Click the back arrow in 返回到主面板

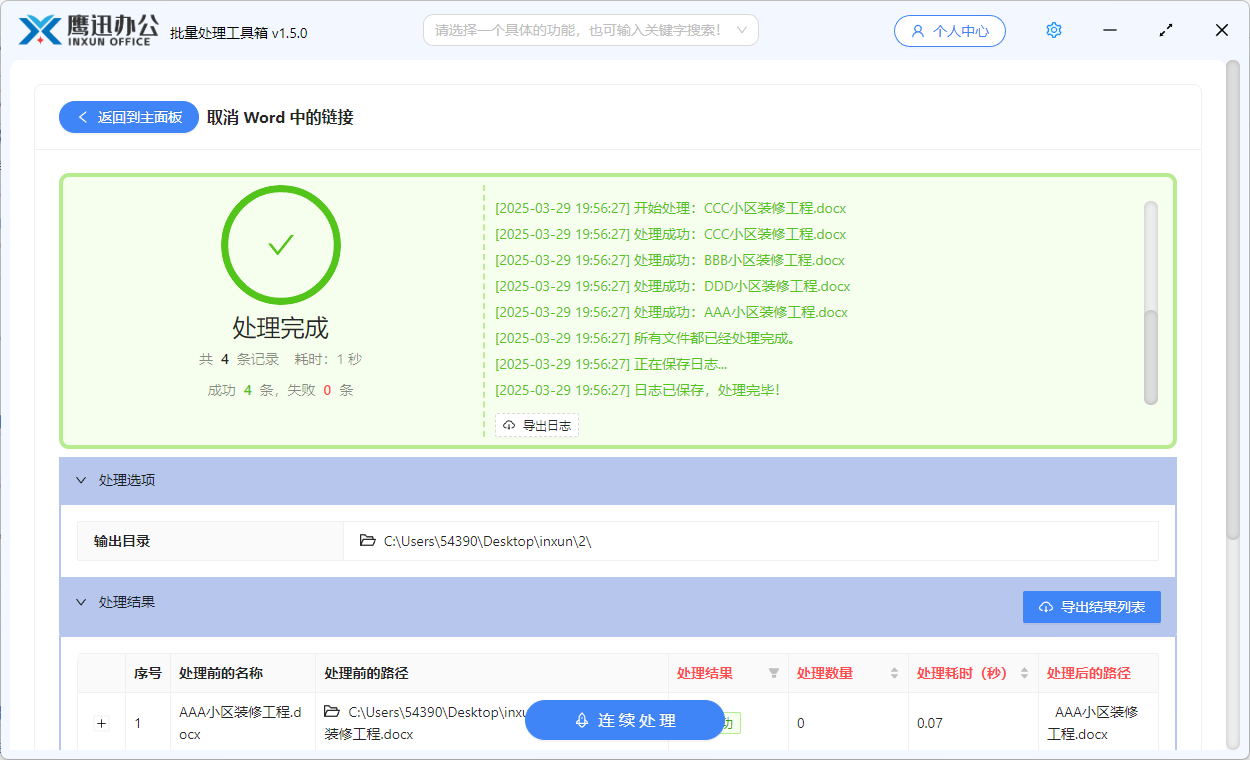click(83, 116)
